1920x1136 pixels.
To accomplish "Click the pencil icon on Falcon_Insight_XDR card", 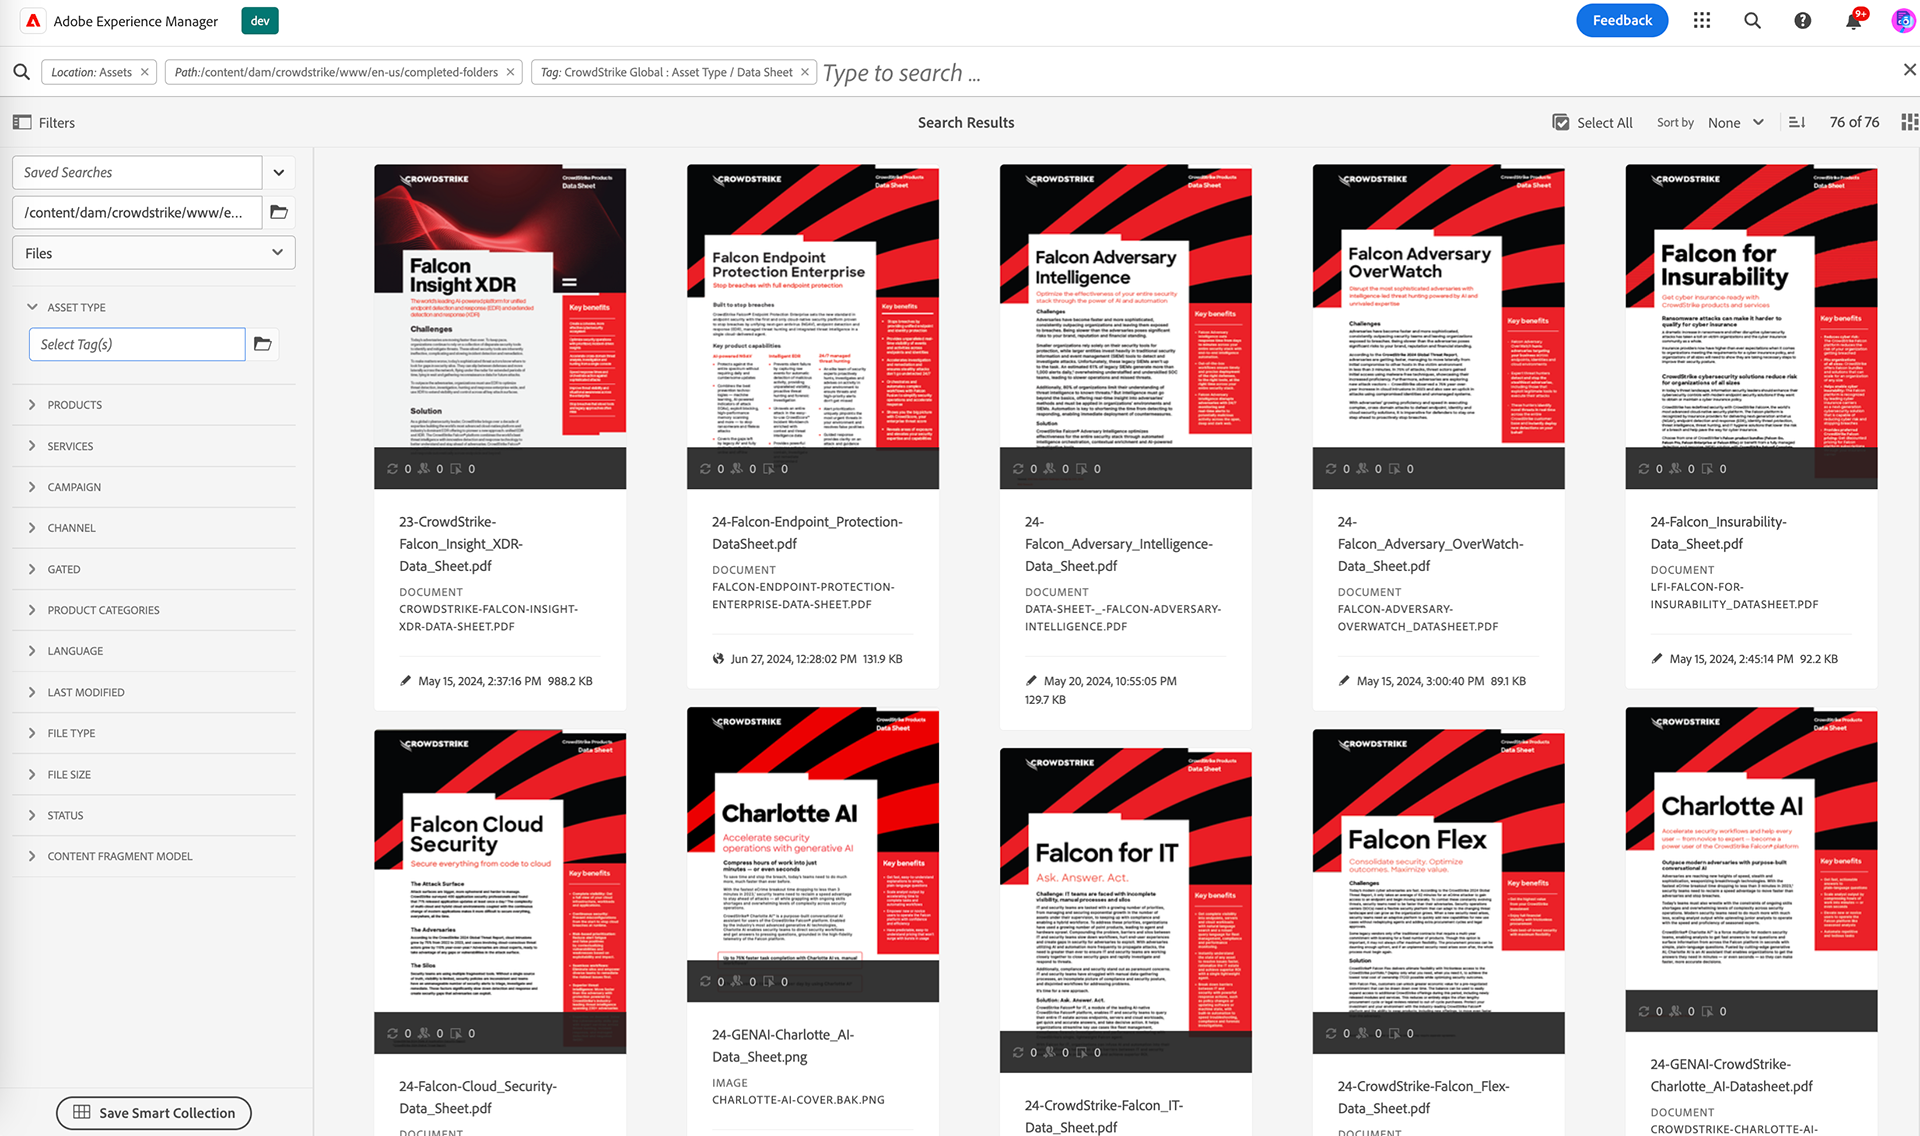I will 405,681.
